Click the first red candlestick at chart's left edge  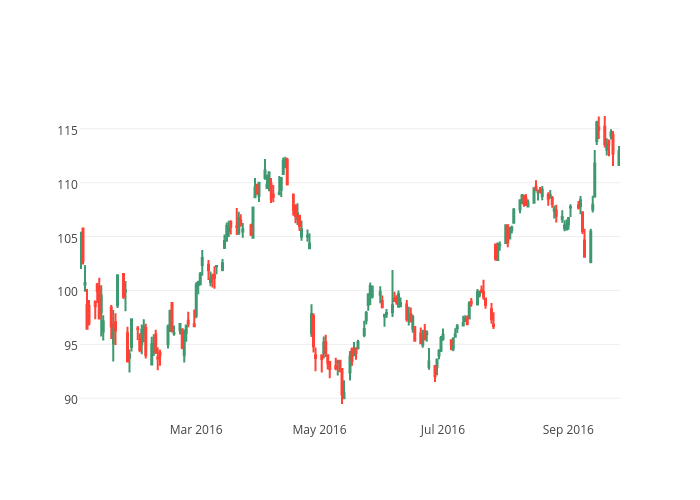(83, 246)
